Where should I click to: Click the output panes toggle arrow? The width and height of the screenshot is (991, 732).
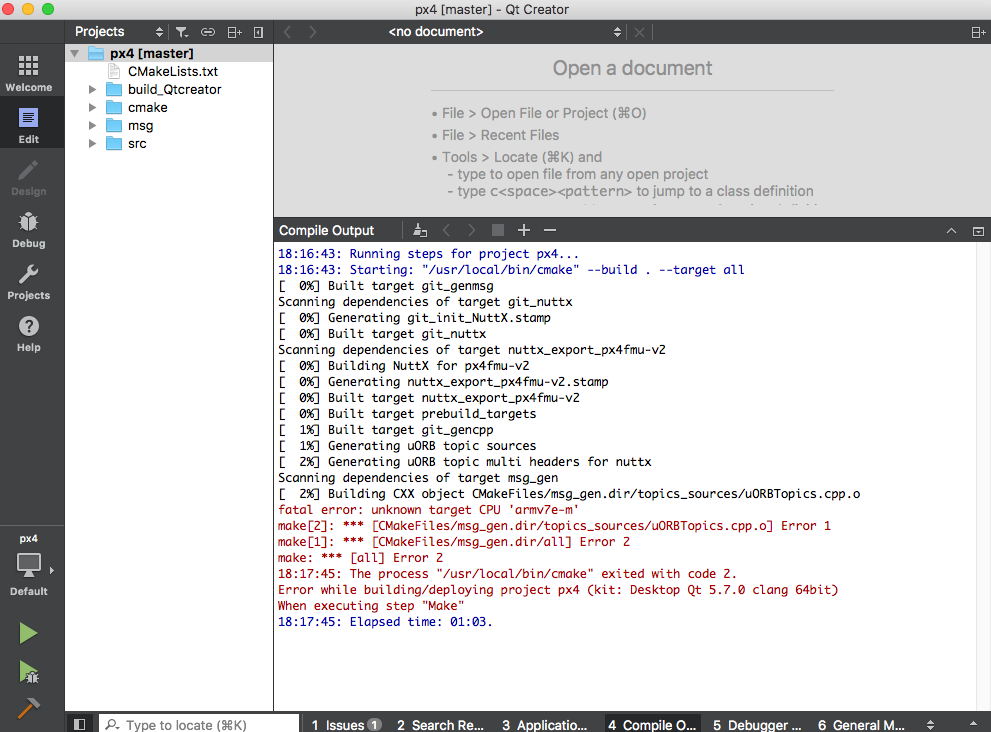973,724
